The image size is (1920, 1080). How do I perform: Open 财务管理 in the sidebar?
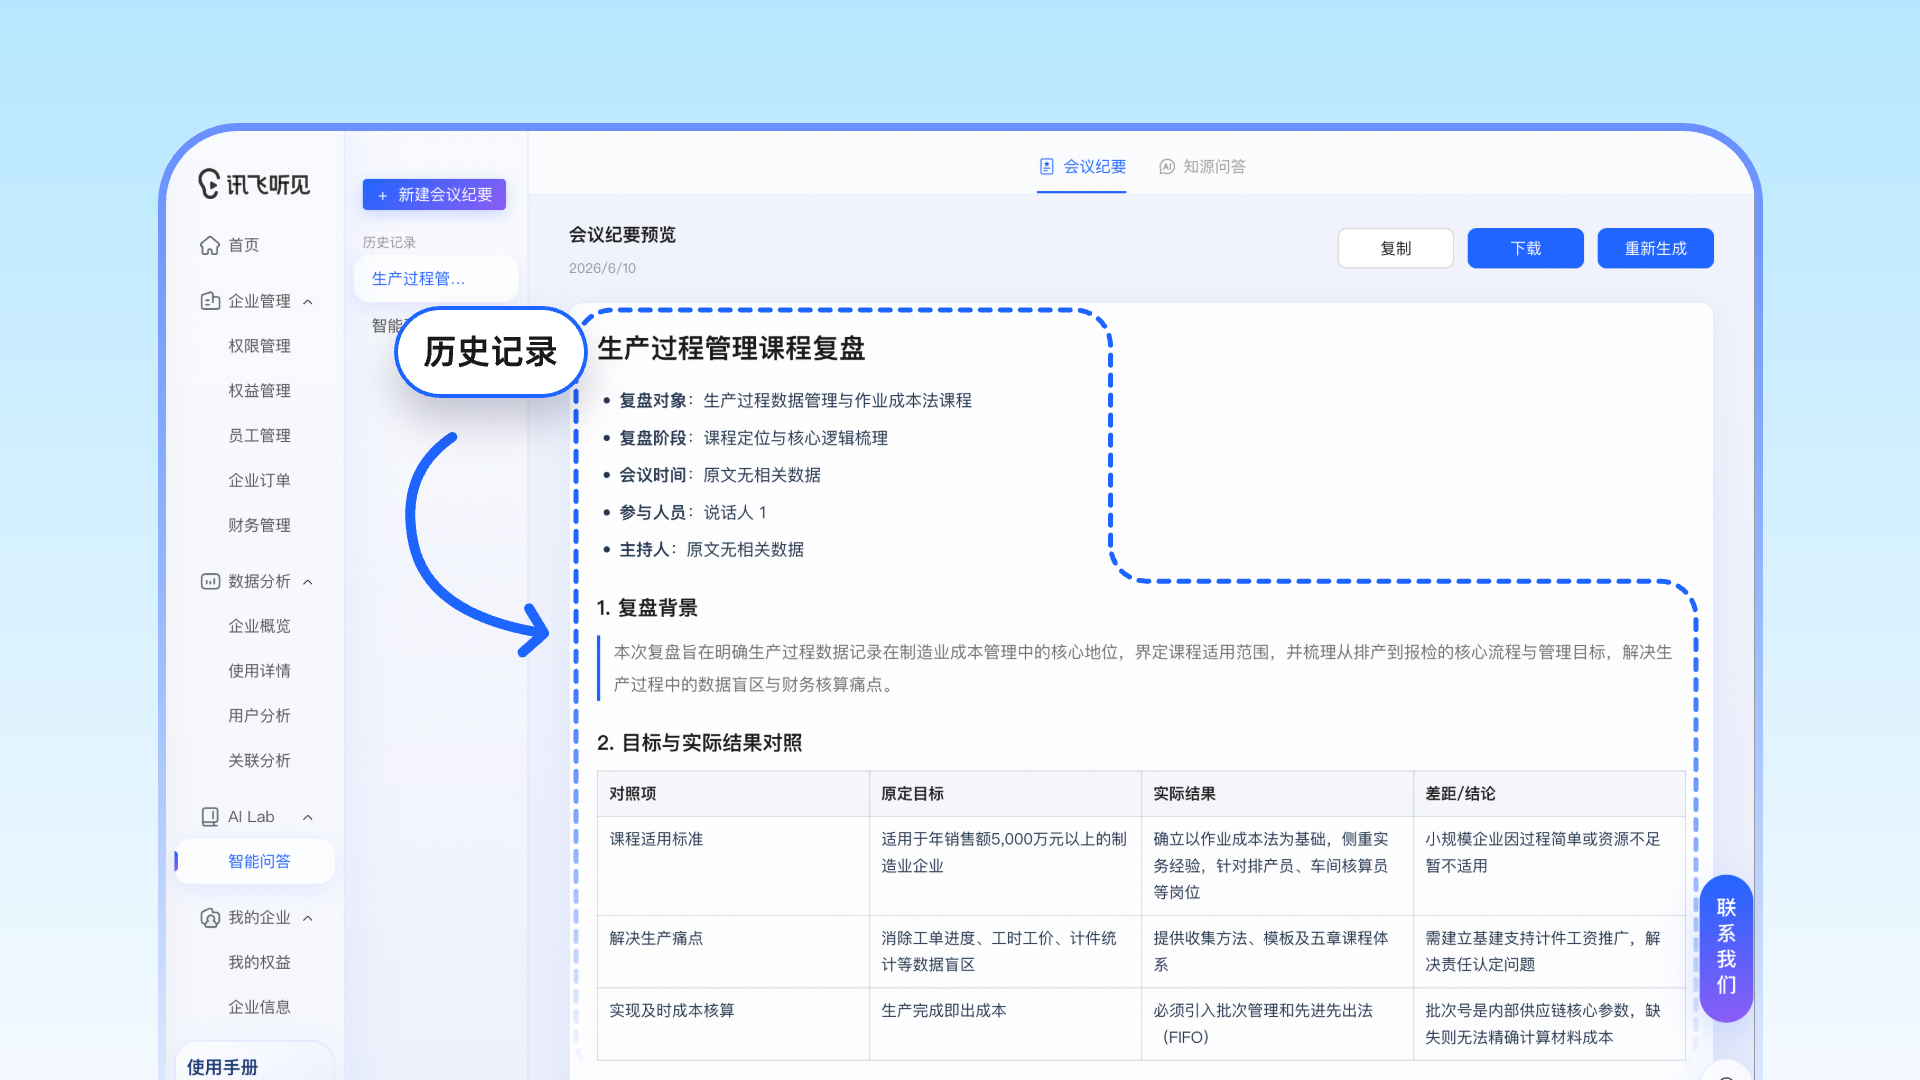click(x=259, y=526)
